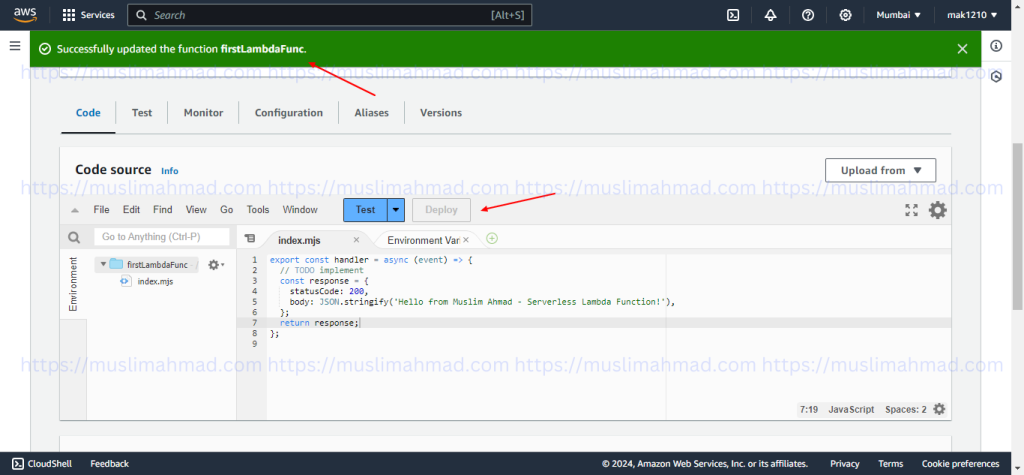Add a new editor tab with plus icon

coord(492,239)
